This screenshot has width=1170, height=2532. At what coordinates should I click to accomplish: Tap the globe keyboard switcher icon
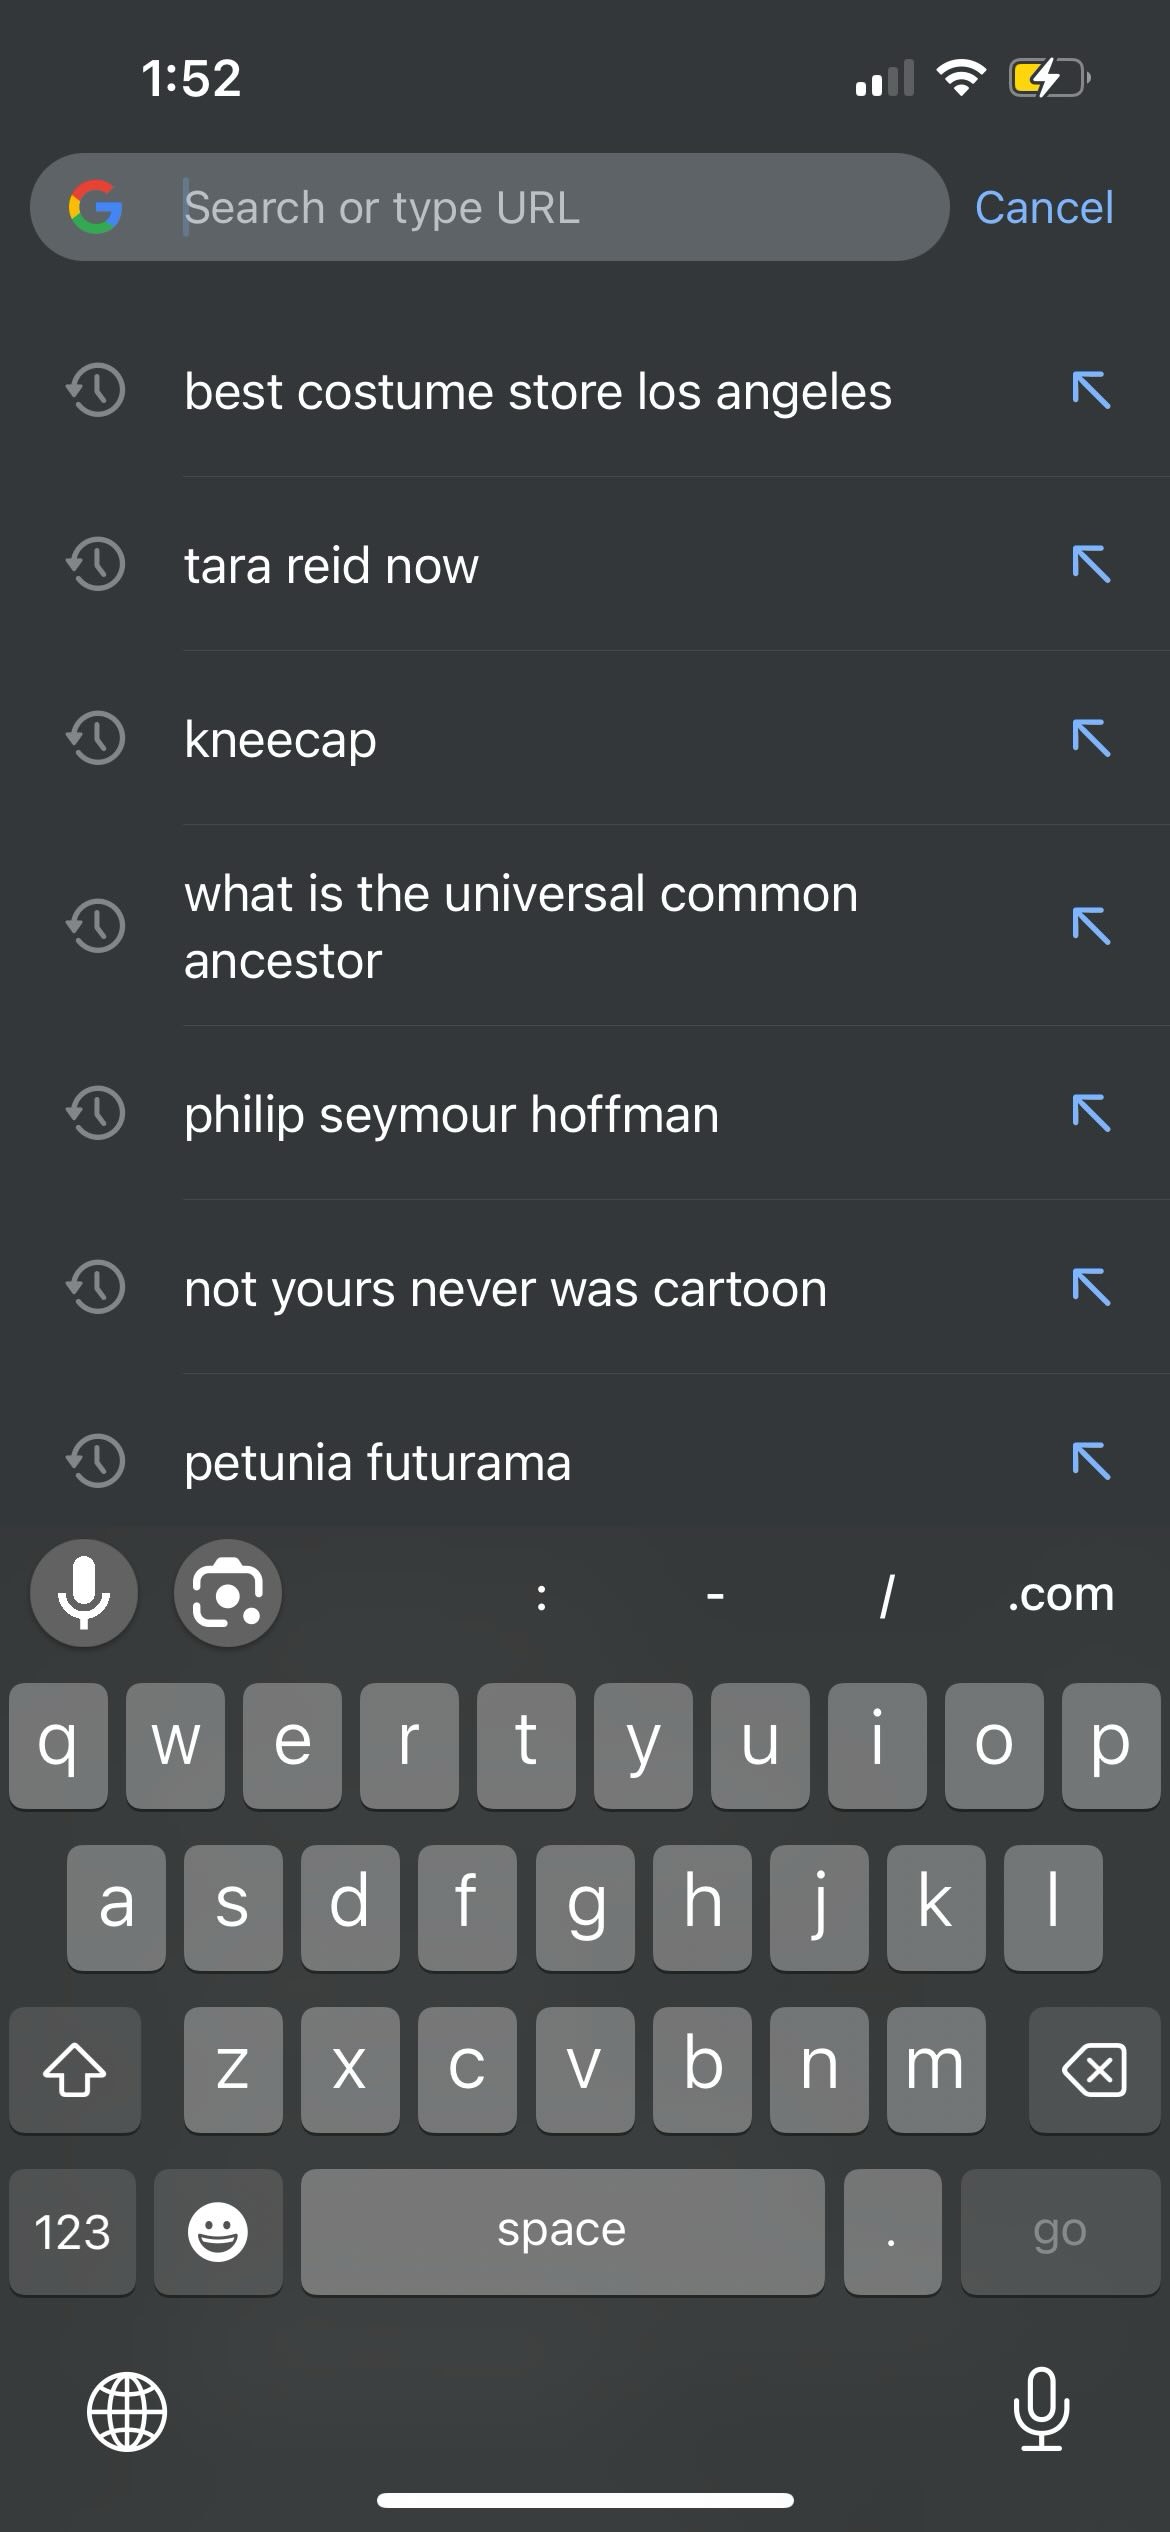[127, 2411]
